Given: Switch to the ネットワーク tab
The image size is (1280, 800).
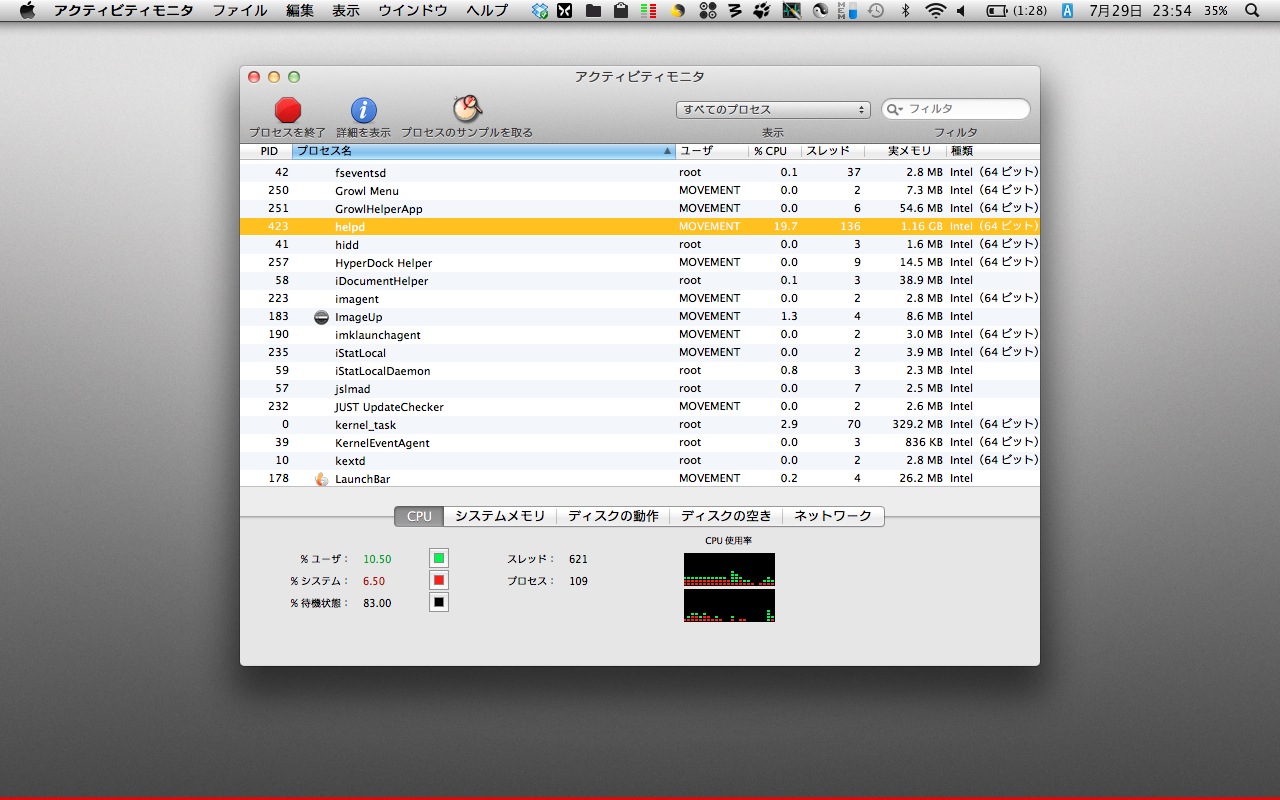Looking at the screenshot, I should [x=833, y=516].
